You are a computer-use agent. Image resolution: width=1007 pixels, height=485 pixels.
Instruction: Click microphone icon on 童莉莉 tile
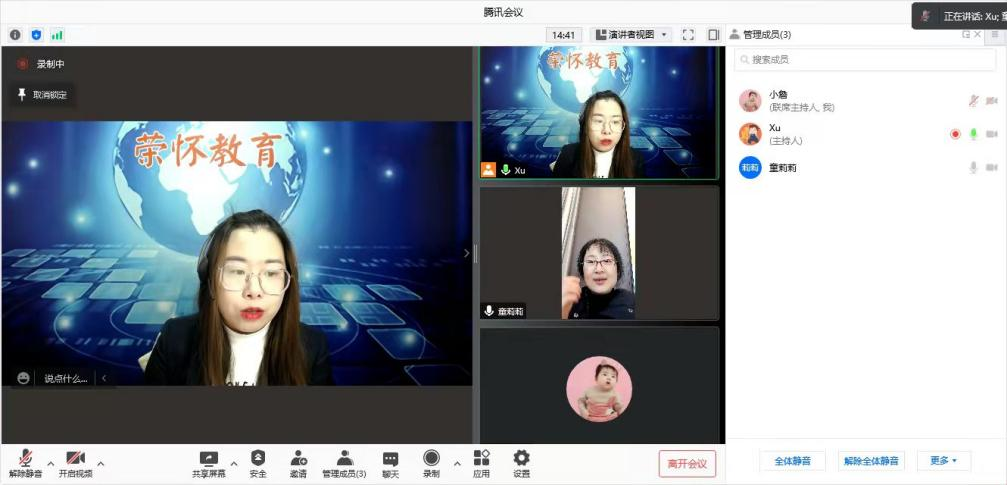coord(489,311)
